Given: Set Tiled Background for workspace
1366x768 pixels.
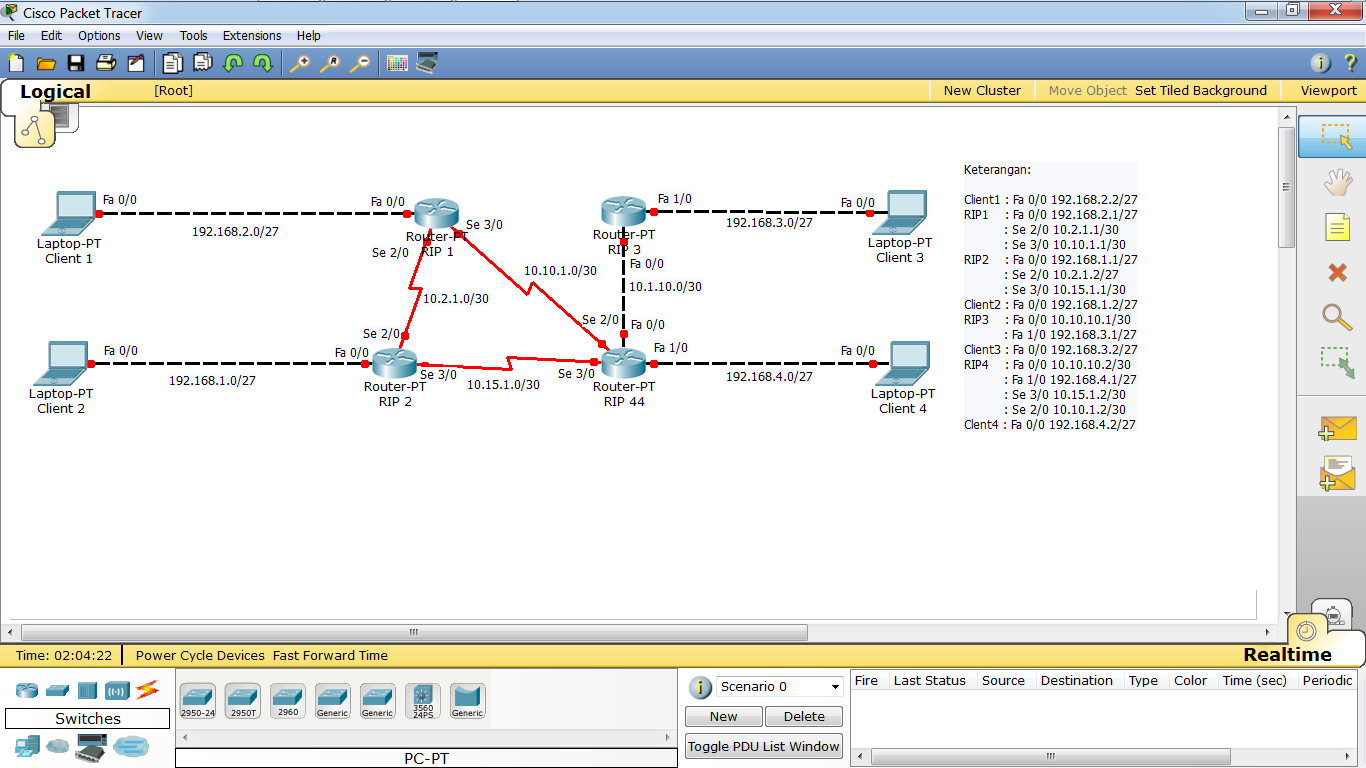Looking at the screenshot, I should coord(1201,90).
